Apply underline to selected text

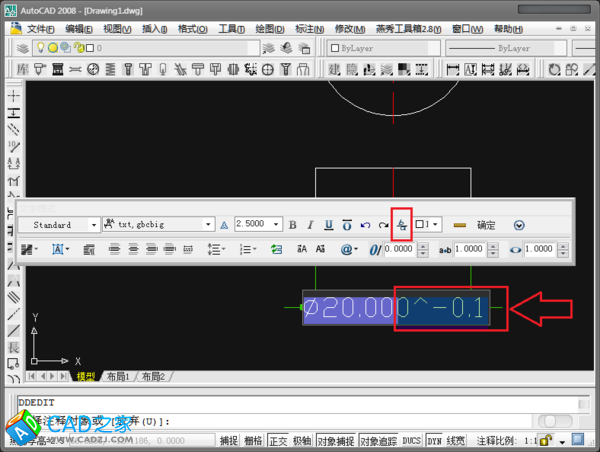[328, 225]
